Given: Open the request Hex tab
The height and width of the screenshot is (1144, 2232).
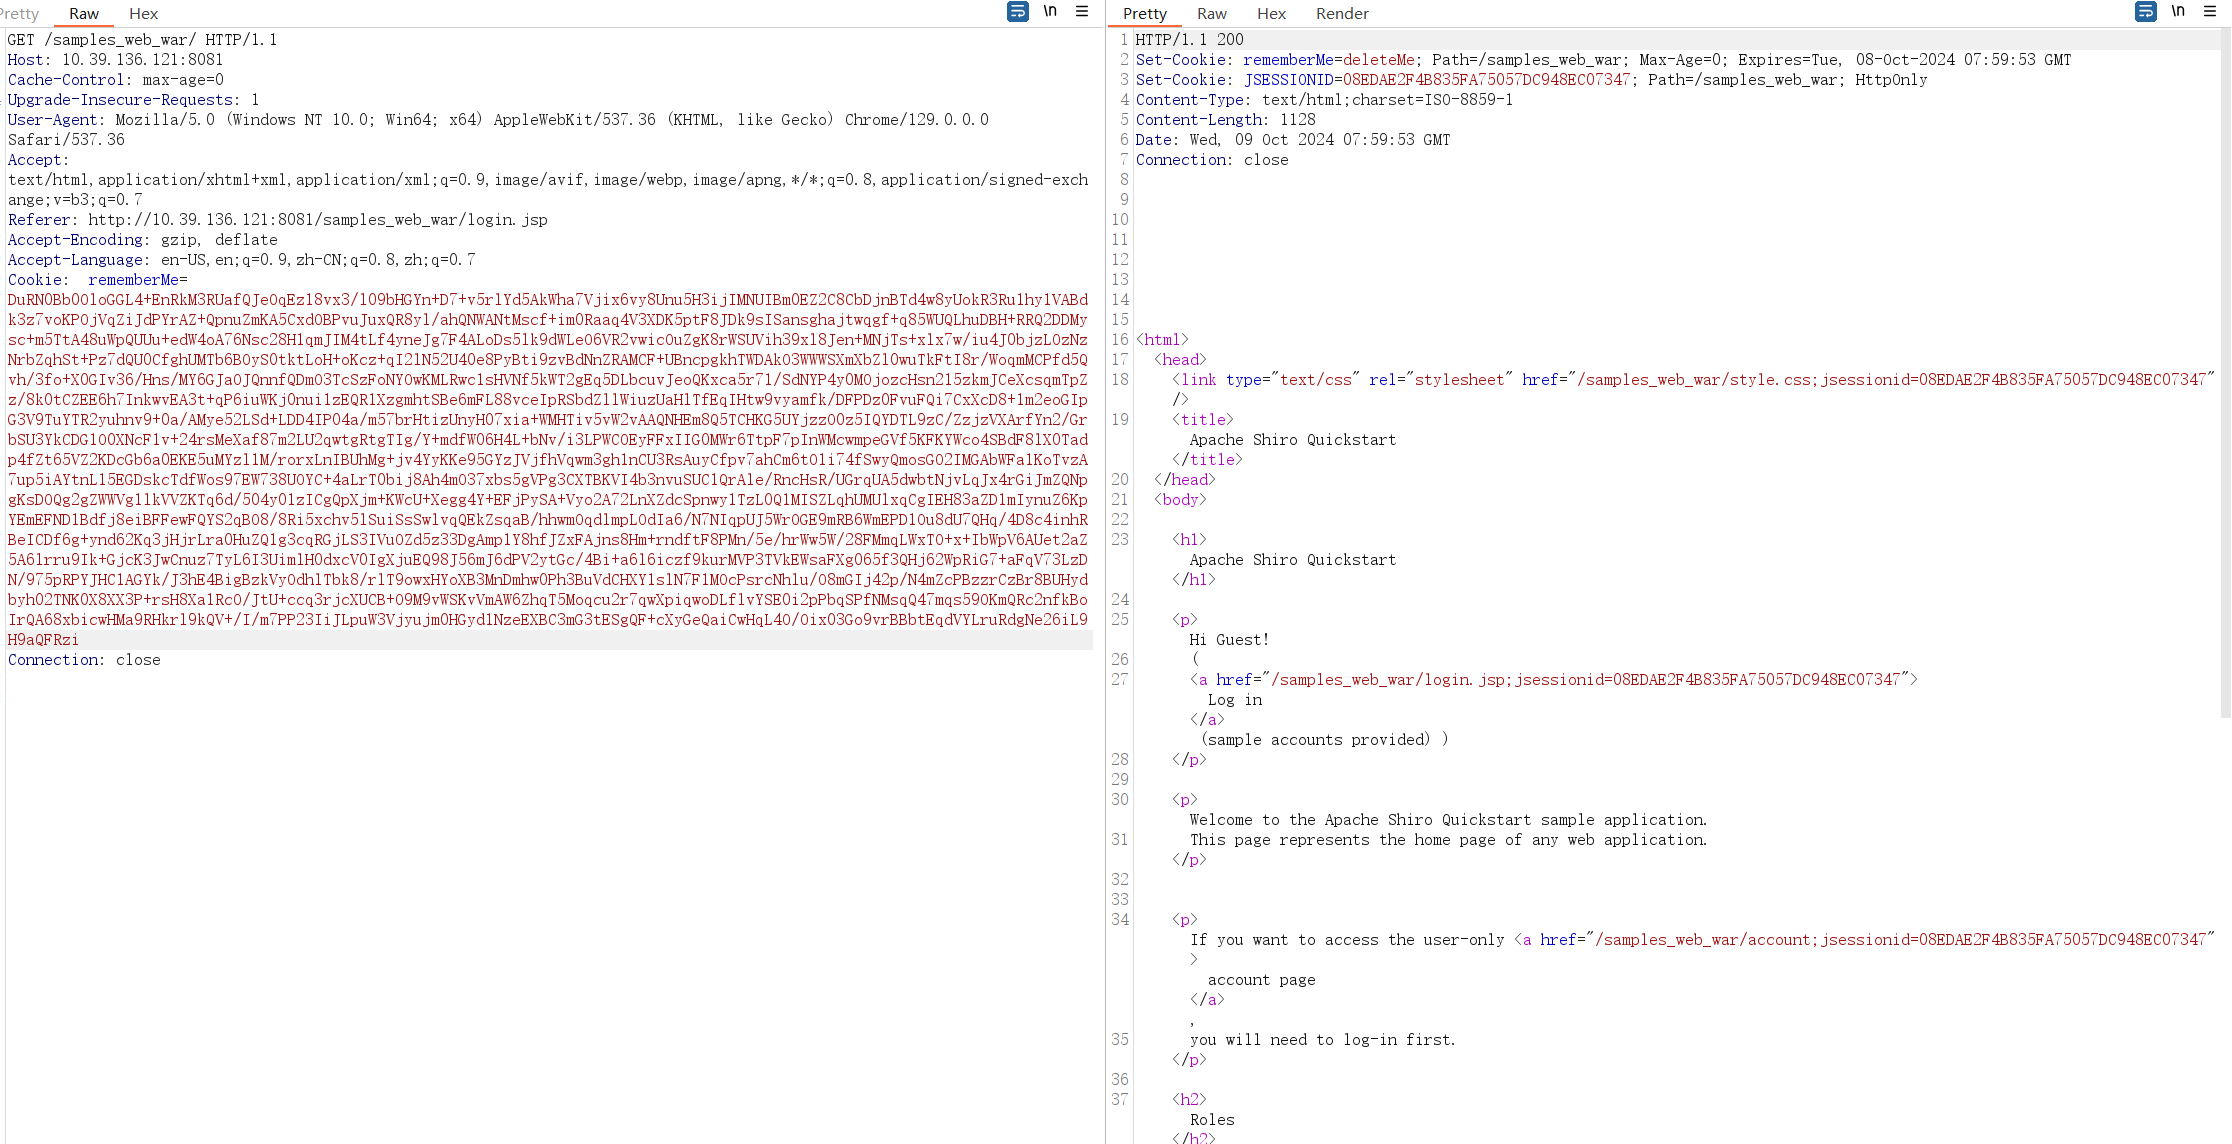Looking at the screenshot, I should pos(143,13).
